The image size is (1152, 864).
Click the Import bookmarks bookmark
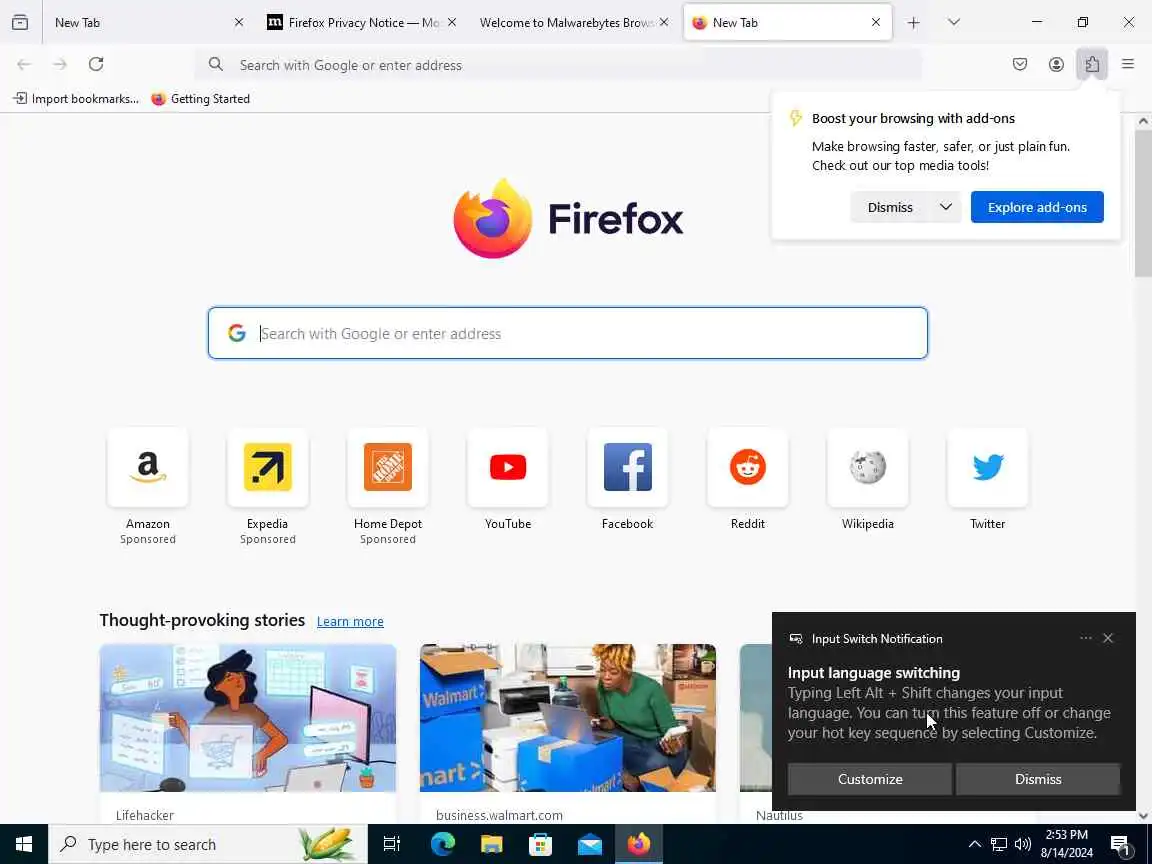pos(76,98)
